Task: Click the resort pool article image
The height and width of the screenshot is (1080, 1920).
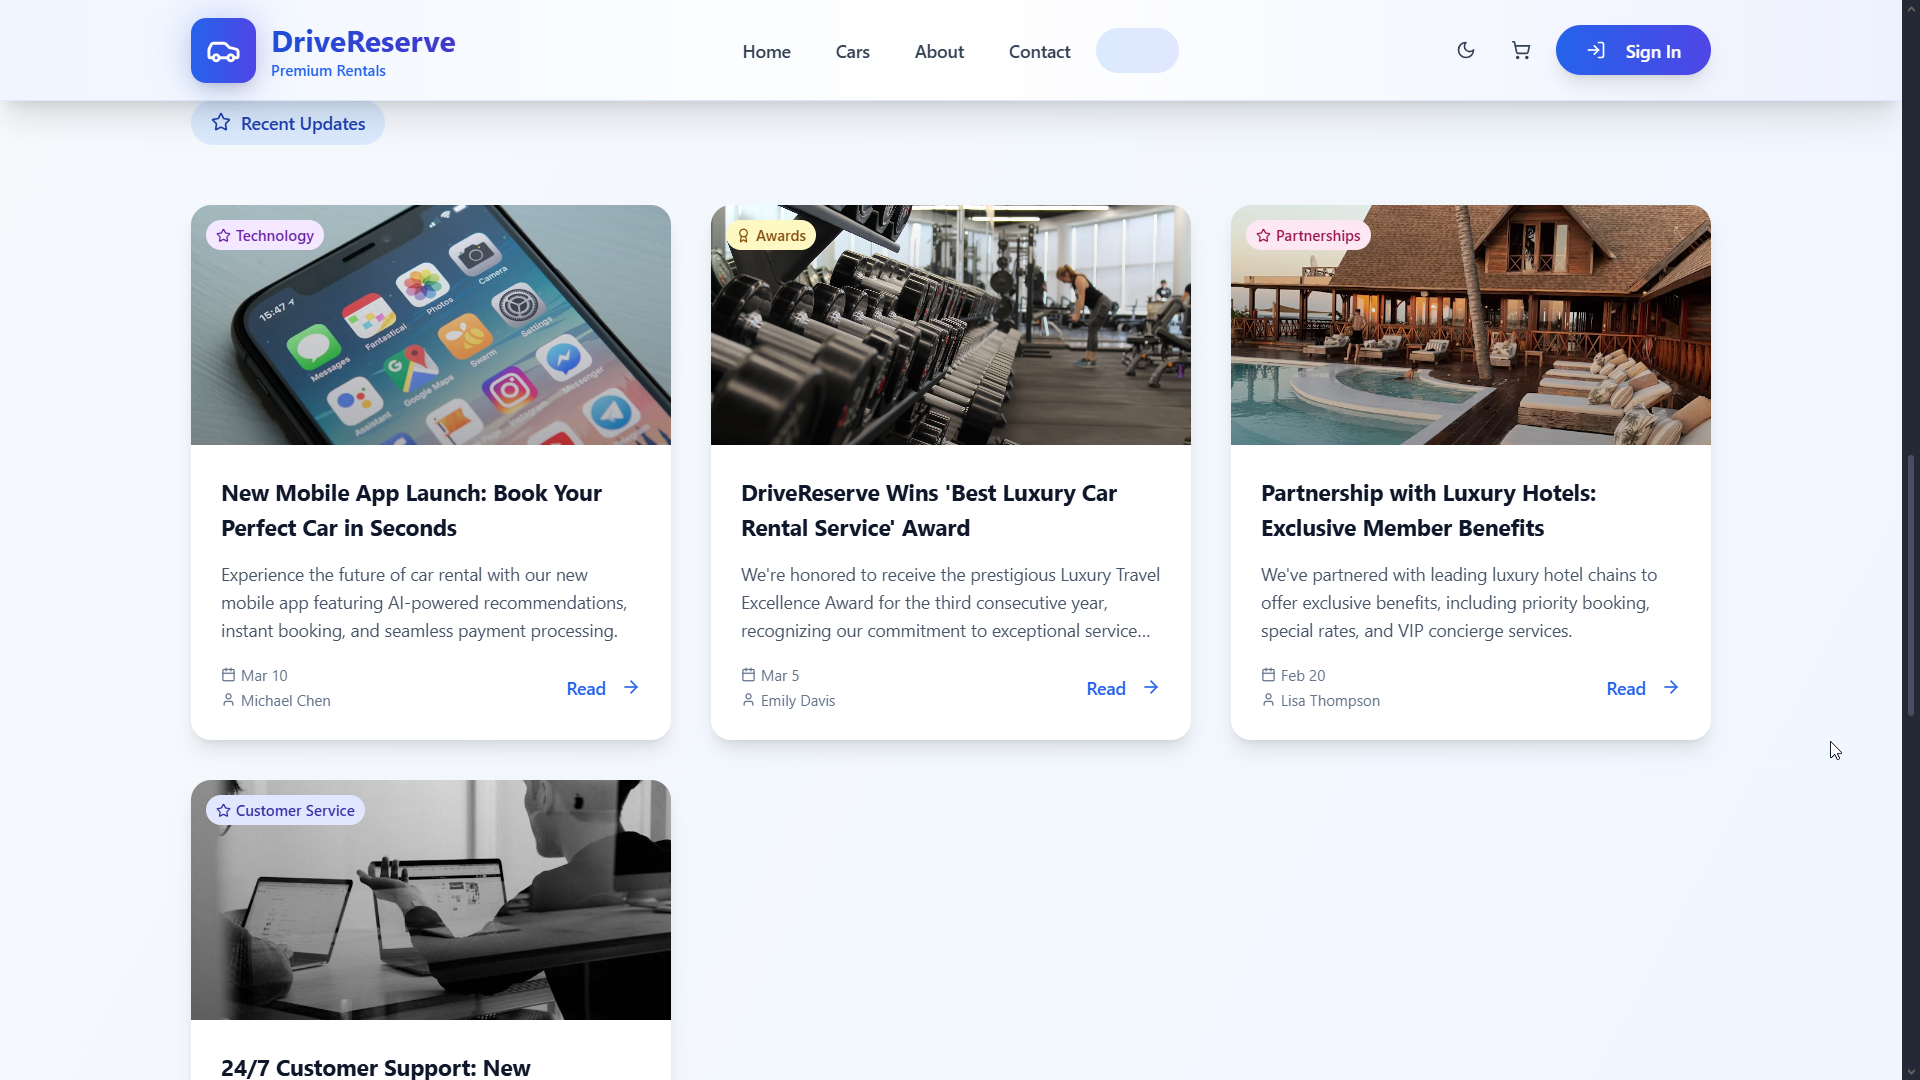Action: (1471, 325)
